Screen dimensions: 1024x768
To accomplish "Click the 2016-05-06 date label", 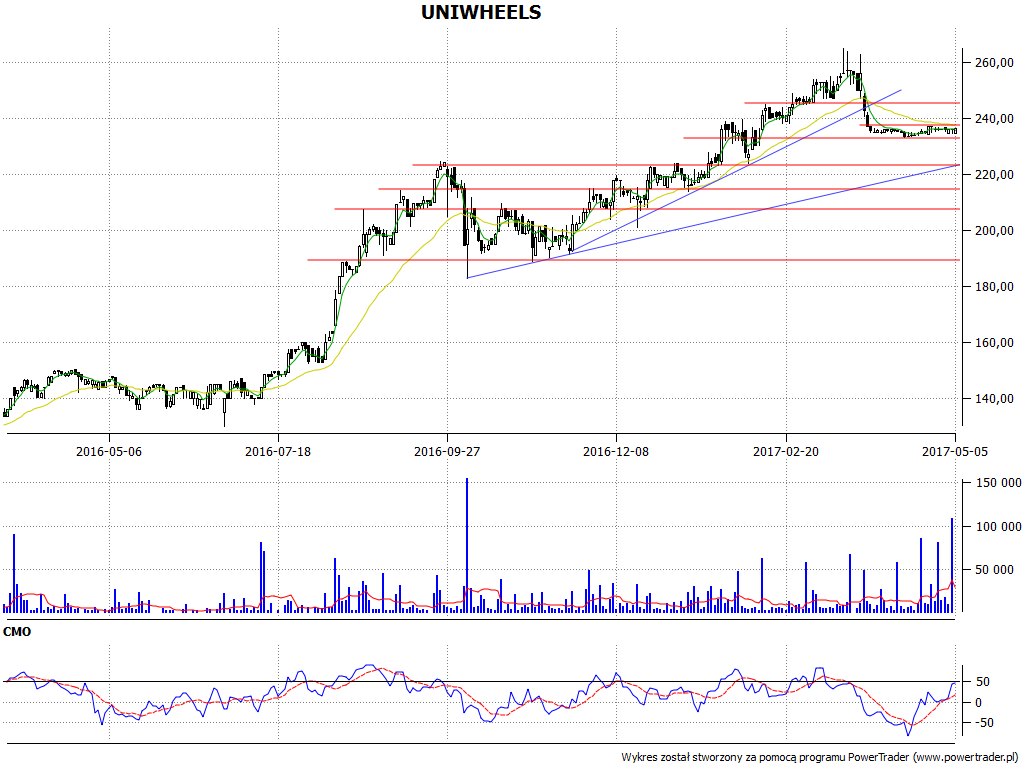I will tap(109, 451).
